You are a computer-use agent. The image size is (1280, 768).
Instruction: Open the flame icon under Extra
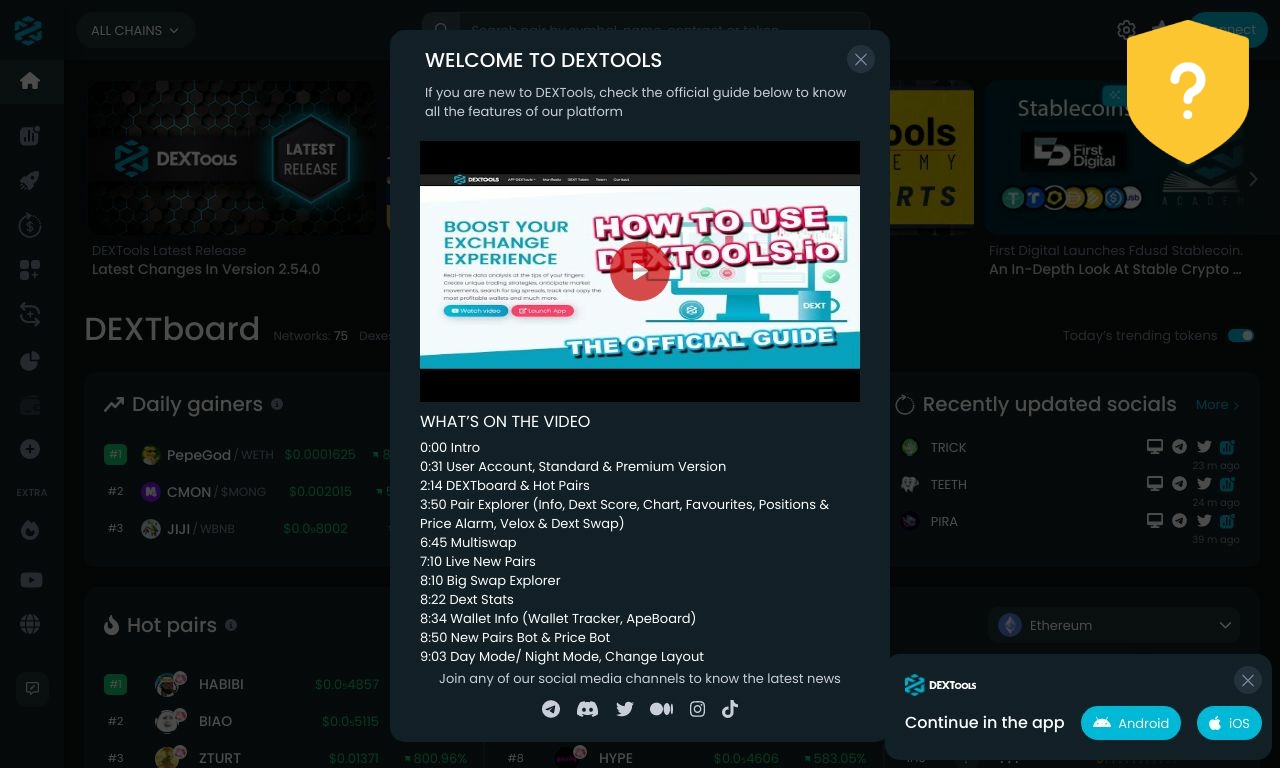point(30,530)
